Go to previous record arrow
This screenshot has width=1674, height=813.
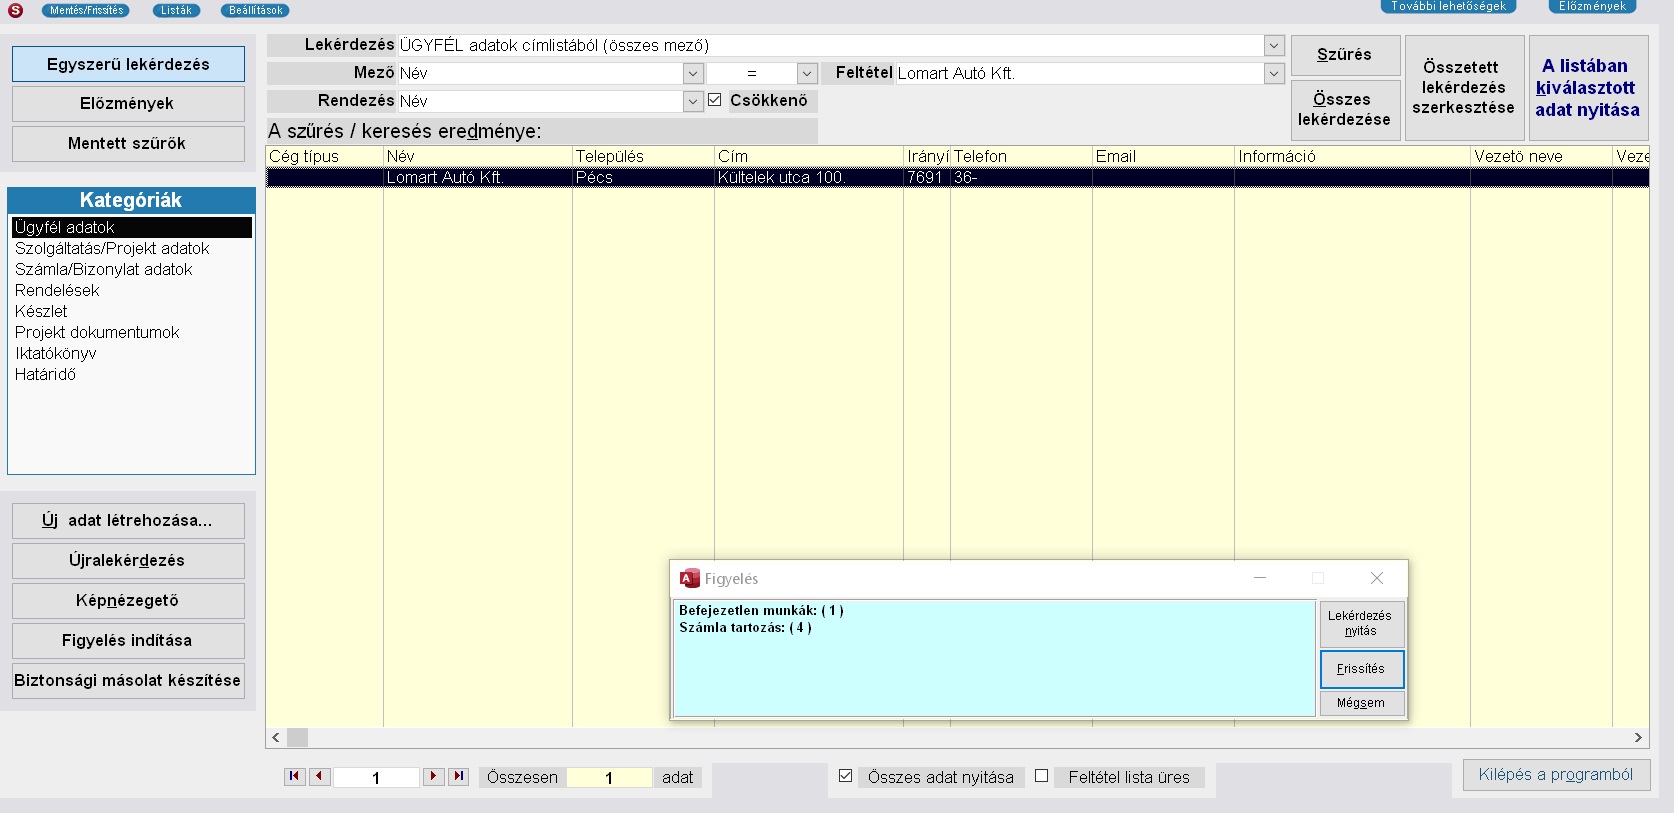click(320, 777)
